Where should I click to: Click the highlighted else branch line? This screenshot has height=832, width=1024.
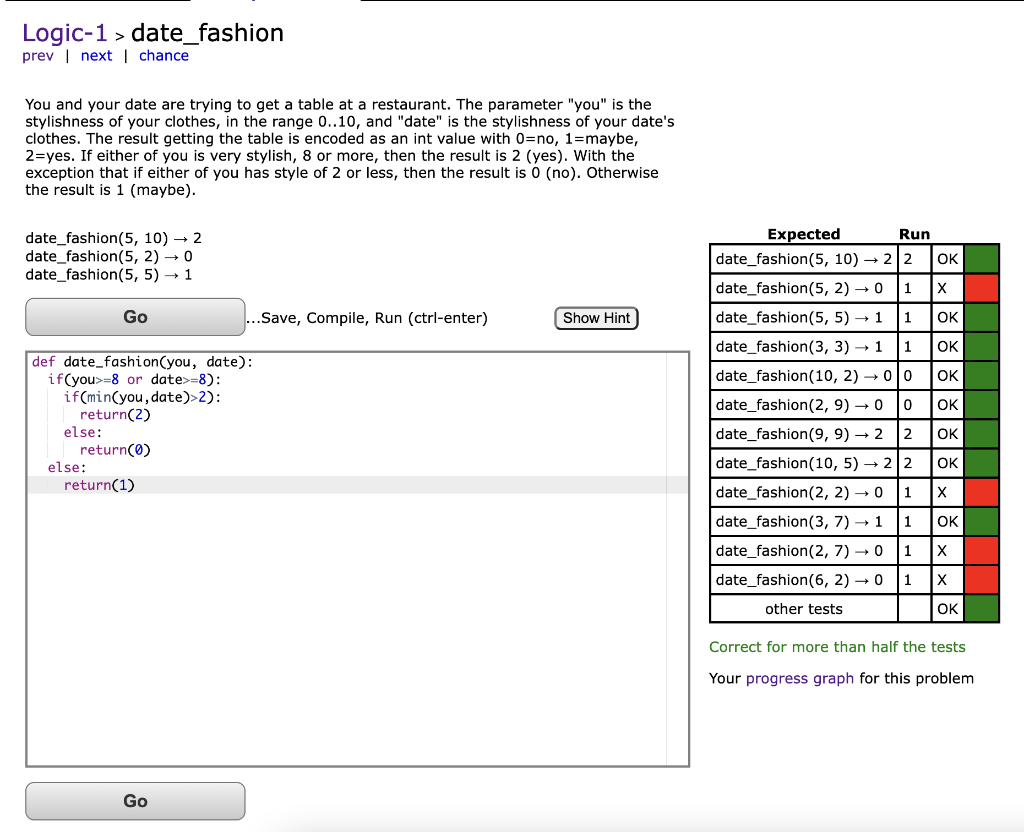56,467
